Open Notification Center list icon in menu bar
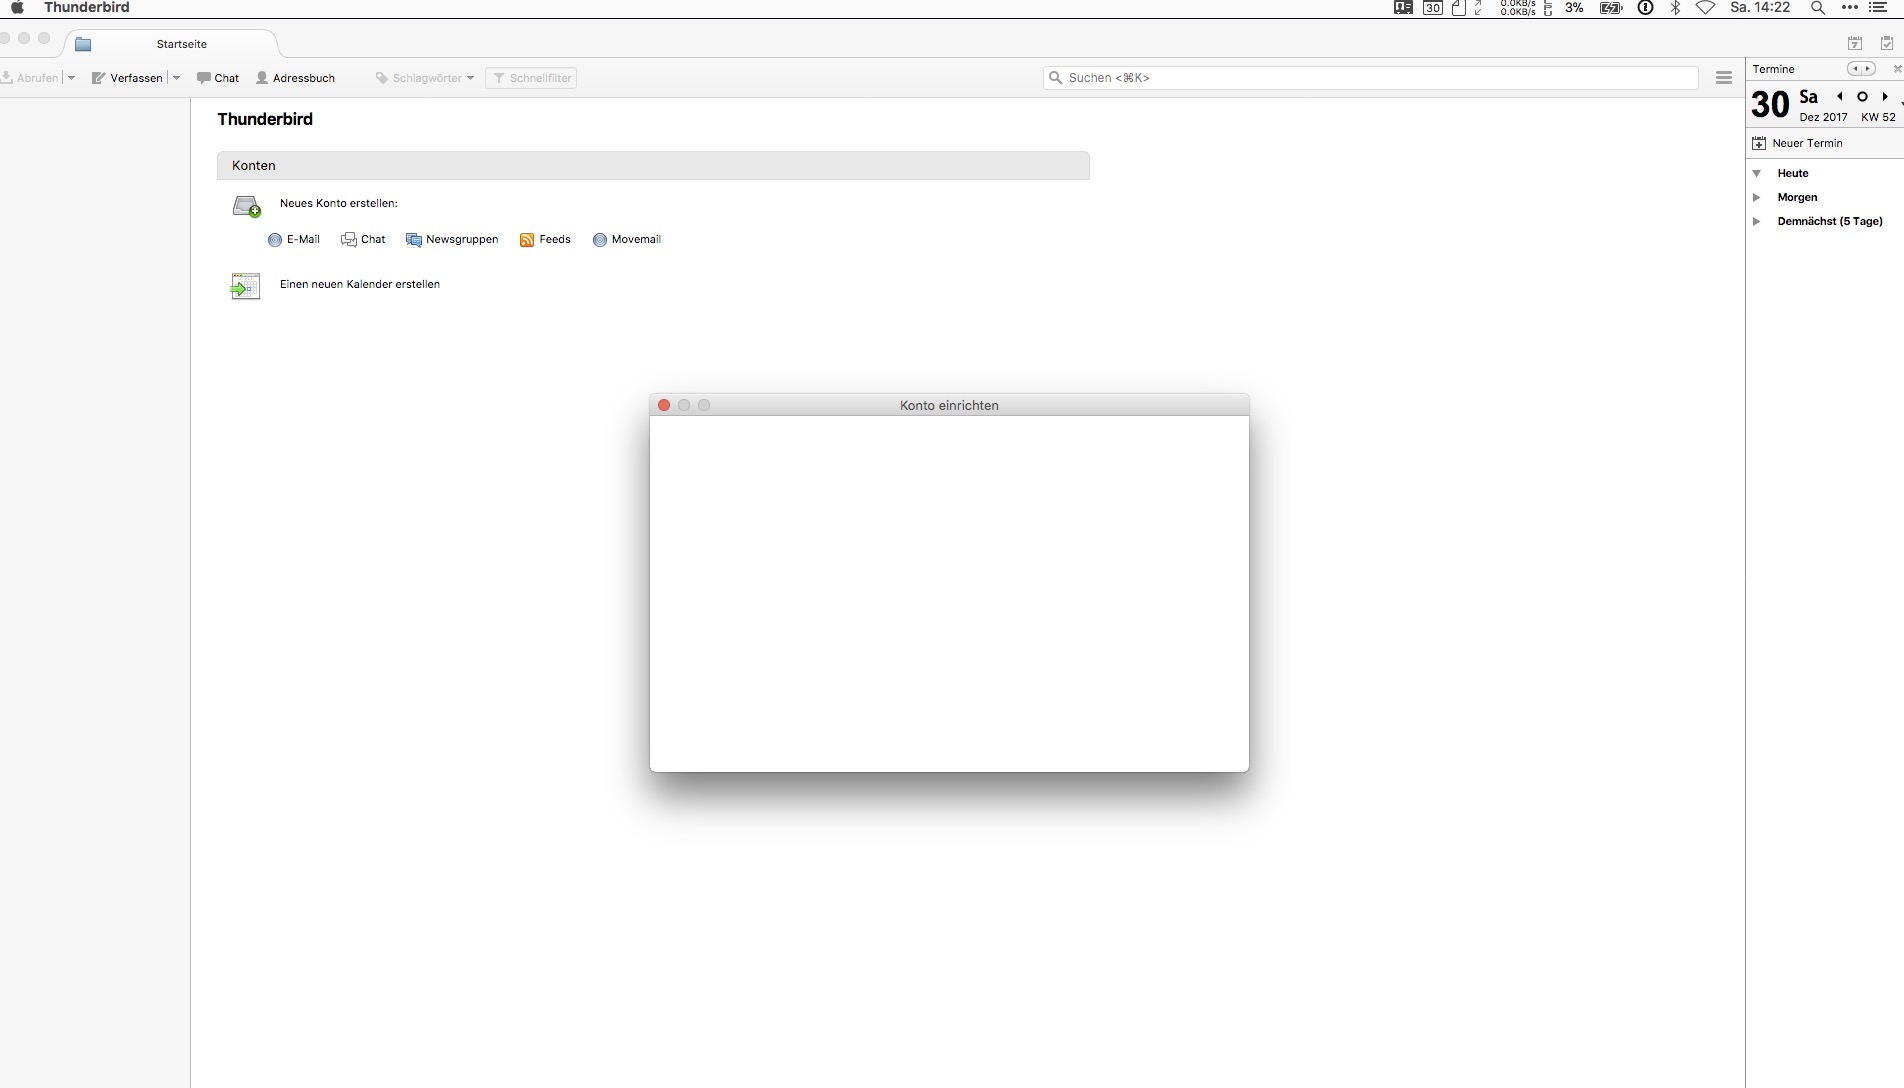Screen dimensions: 1904x1088 coord(1879,7)
